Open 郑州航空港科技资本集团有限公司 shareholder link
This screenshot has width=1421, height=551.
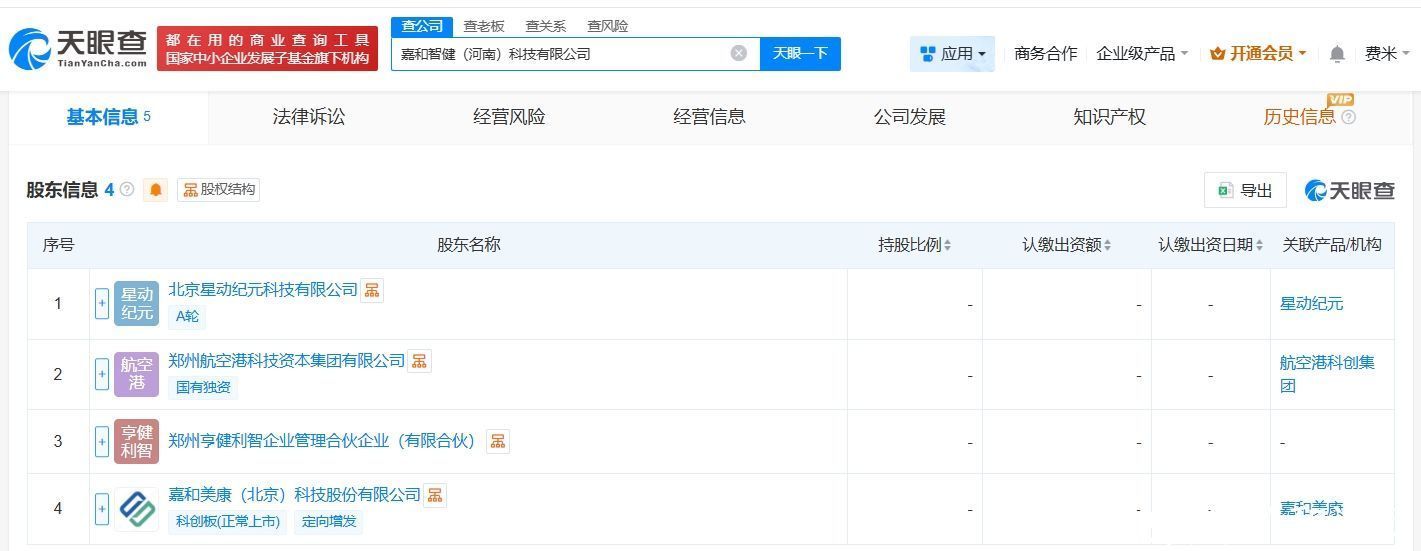[x=287, y=361]
